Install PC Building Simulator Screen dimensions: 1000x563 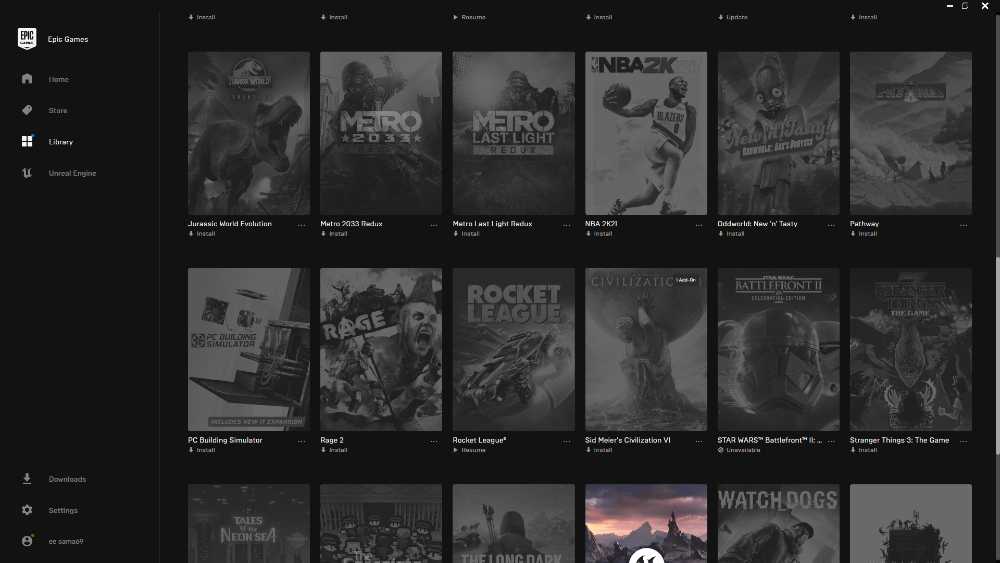click(x=202, y=450)
